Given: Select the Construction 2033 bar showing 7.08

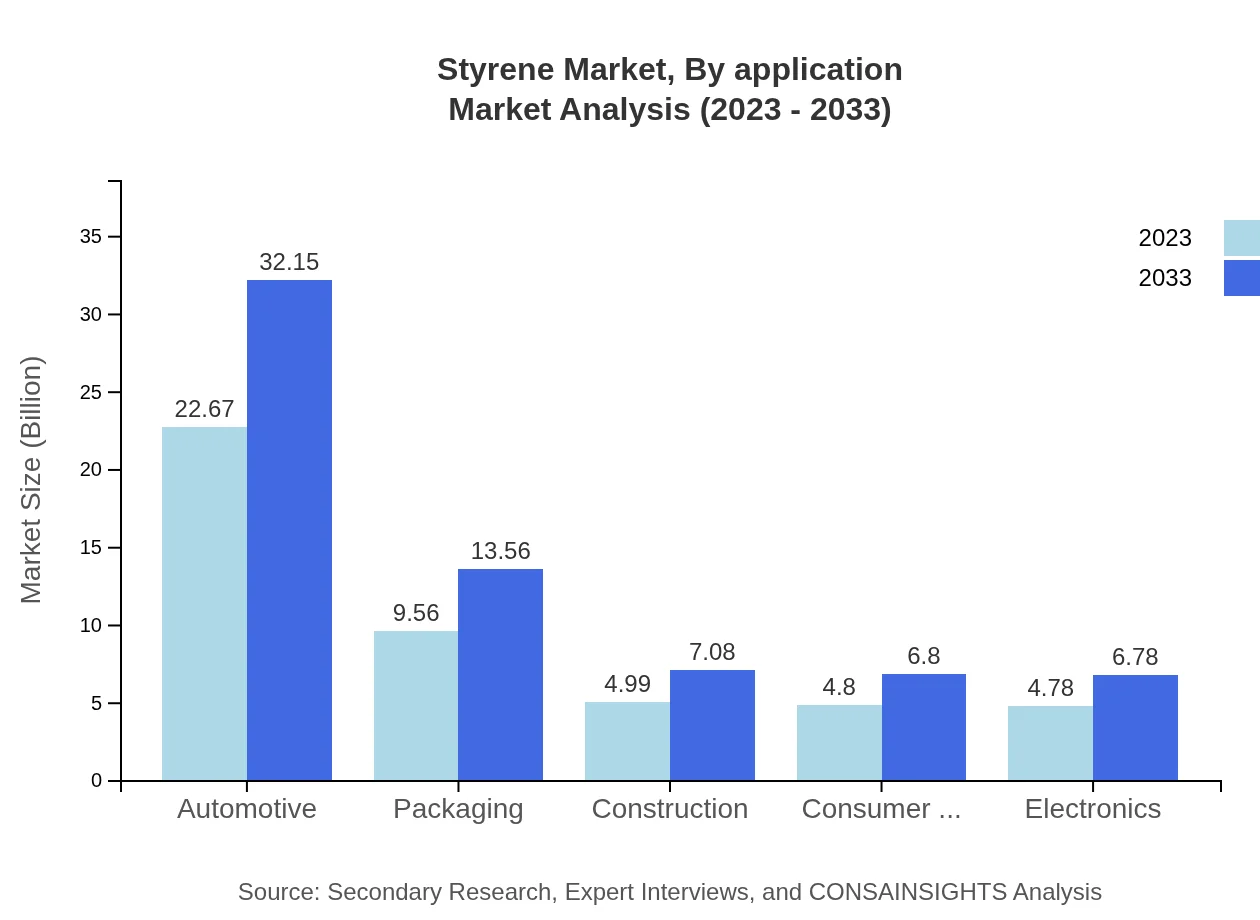Looking at the screenshot, I should [x=712, y=725].
